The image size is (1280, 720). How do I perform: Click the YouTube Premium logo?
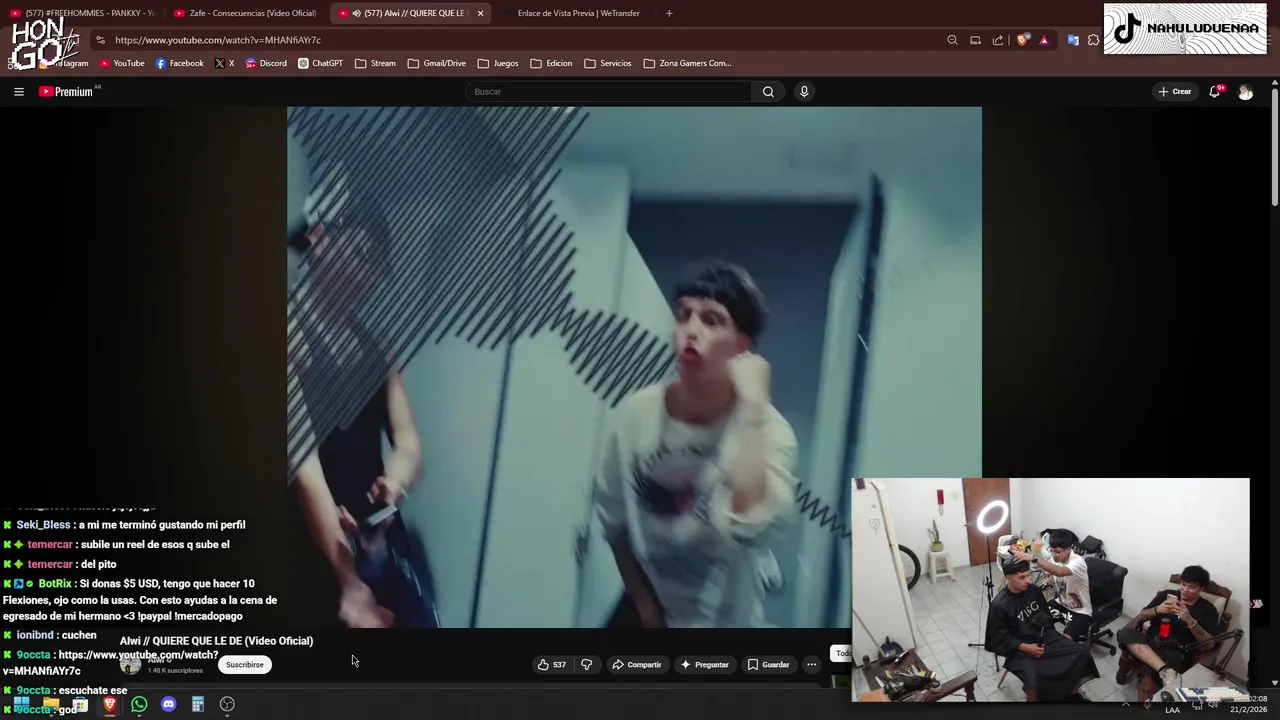[68, 91]
